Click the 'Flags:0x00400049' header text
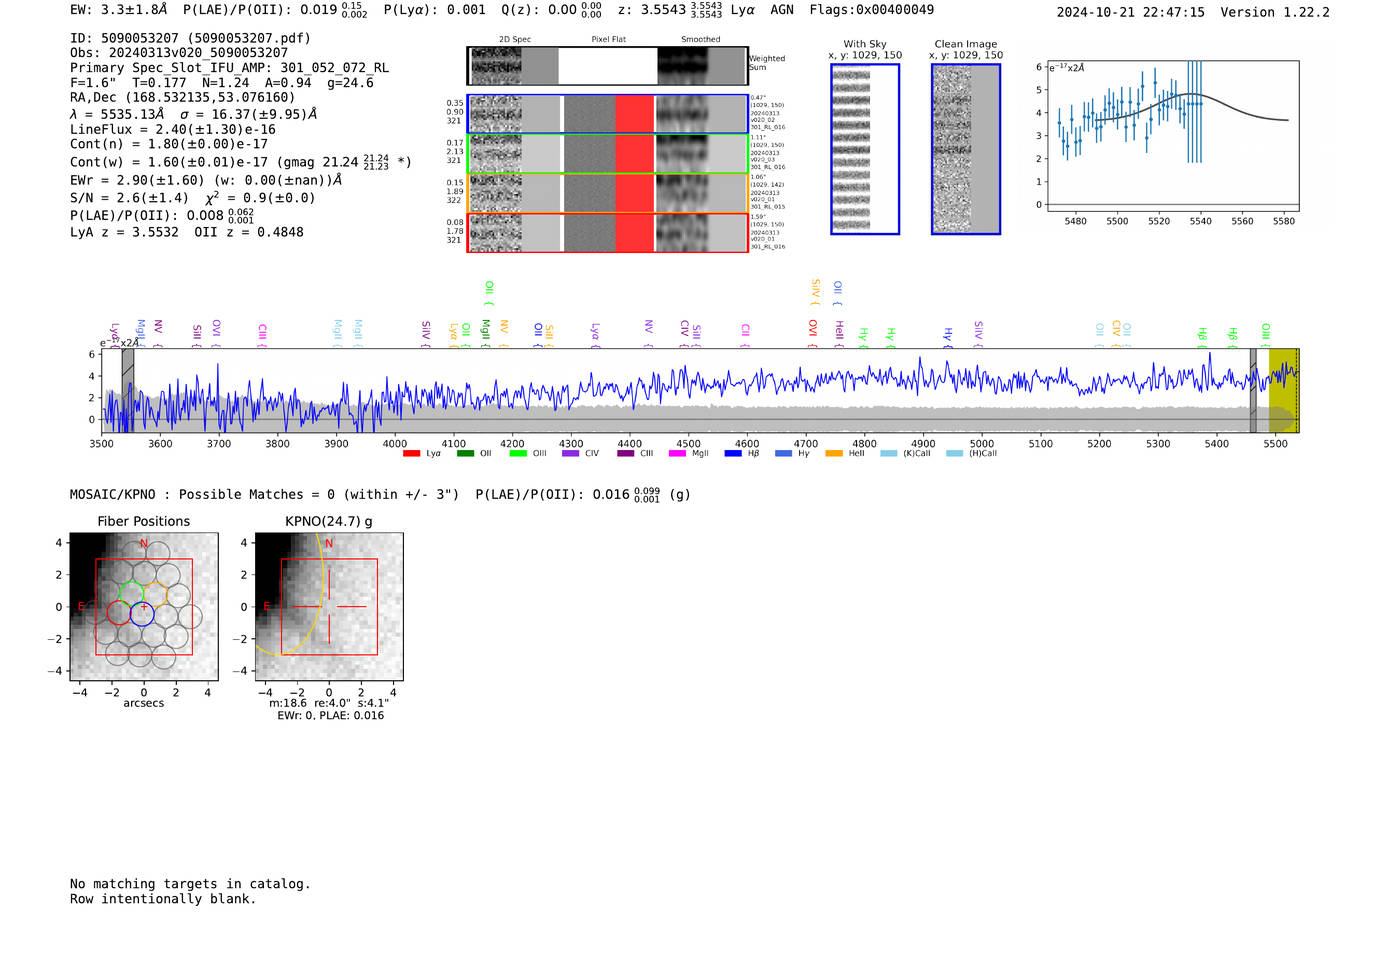The image size is (1400, 953). click(x=872, y=10)
